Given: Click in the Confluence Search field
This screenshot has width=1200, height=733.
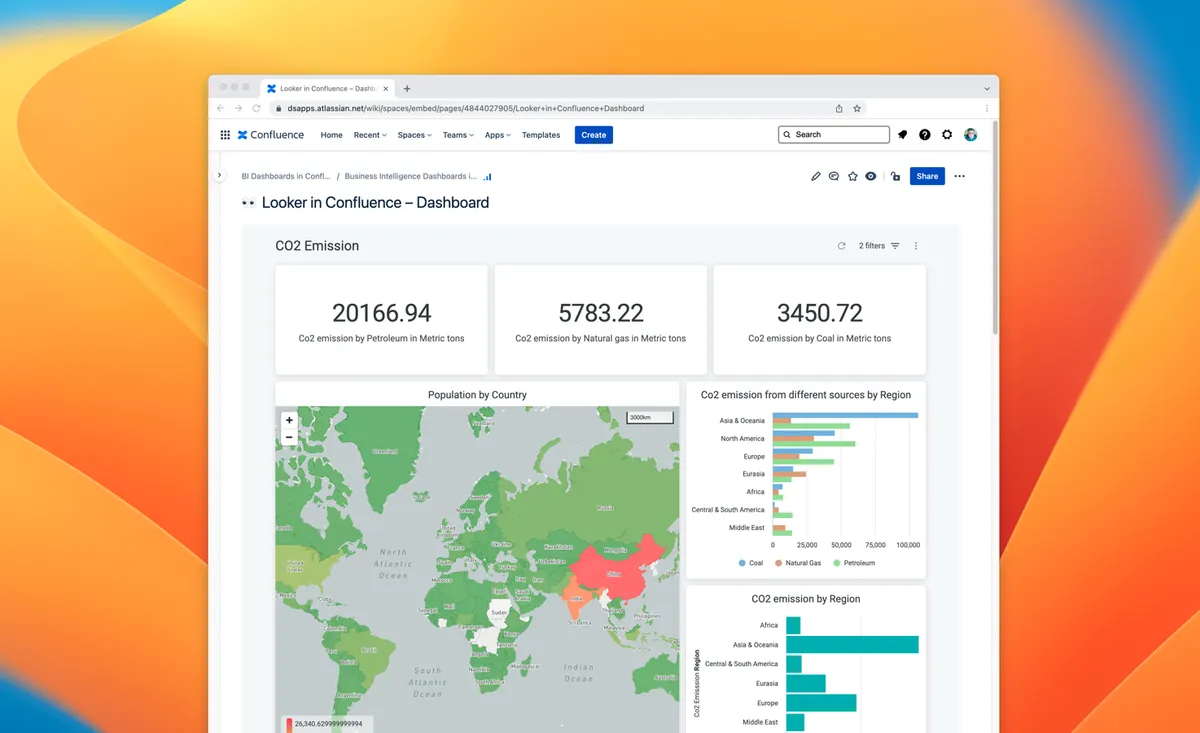Looking at the screenshot, I should pos(834,134).
